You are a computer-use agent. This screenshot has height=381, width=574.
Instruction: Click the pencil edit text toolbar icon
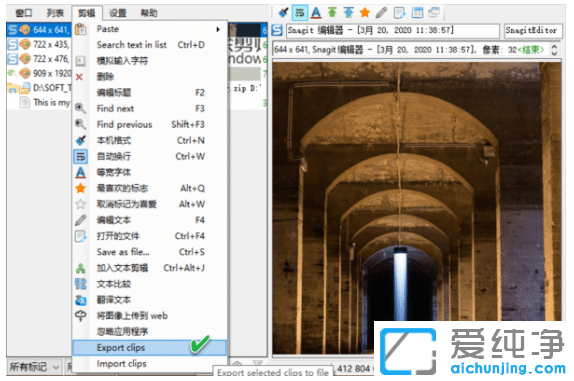[381, 13]
